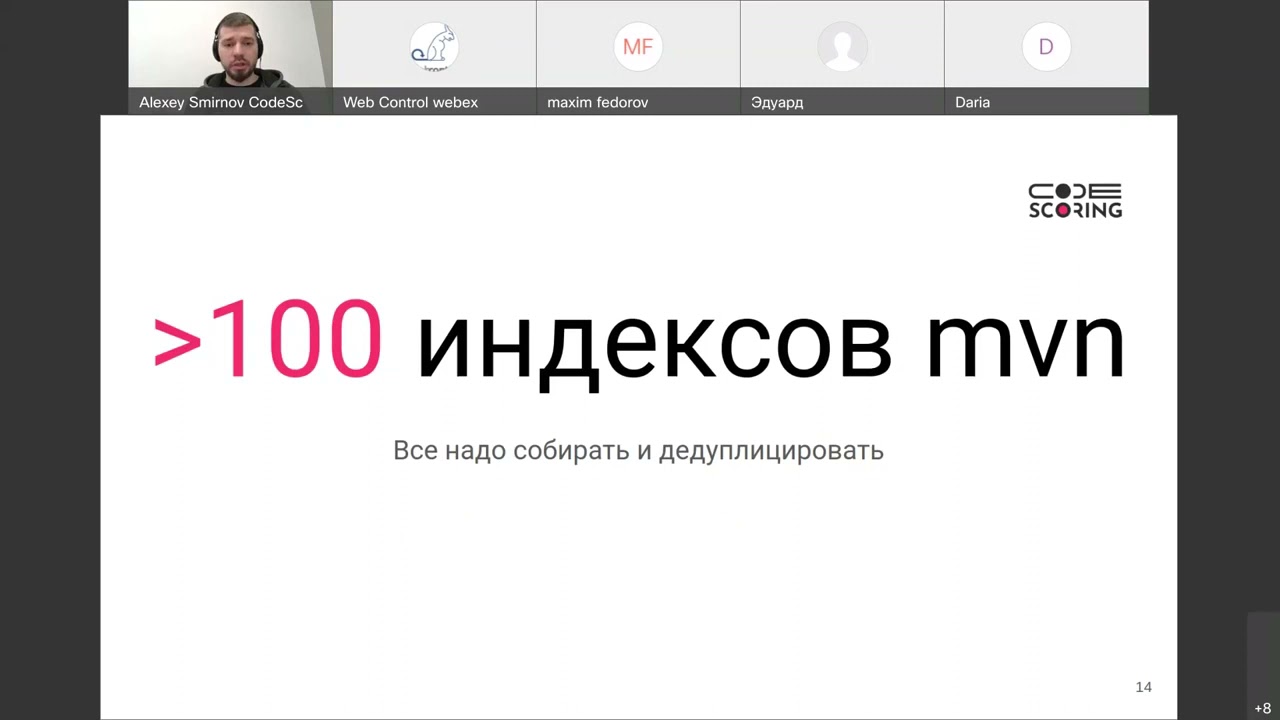Click the name label 'Daria'
The width and height of the screenshot is (1280, 720).
coord(972,102)
